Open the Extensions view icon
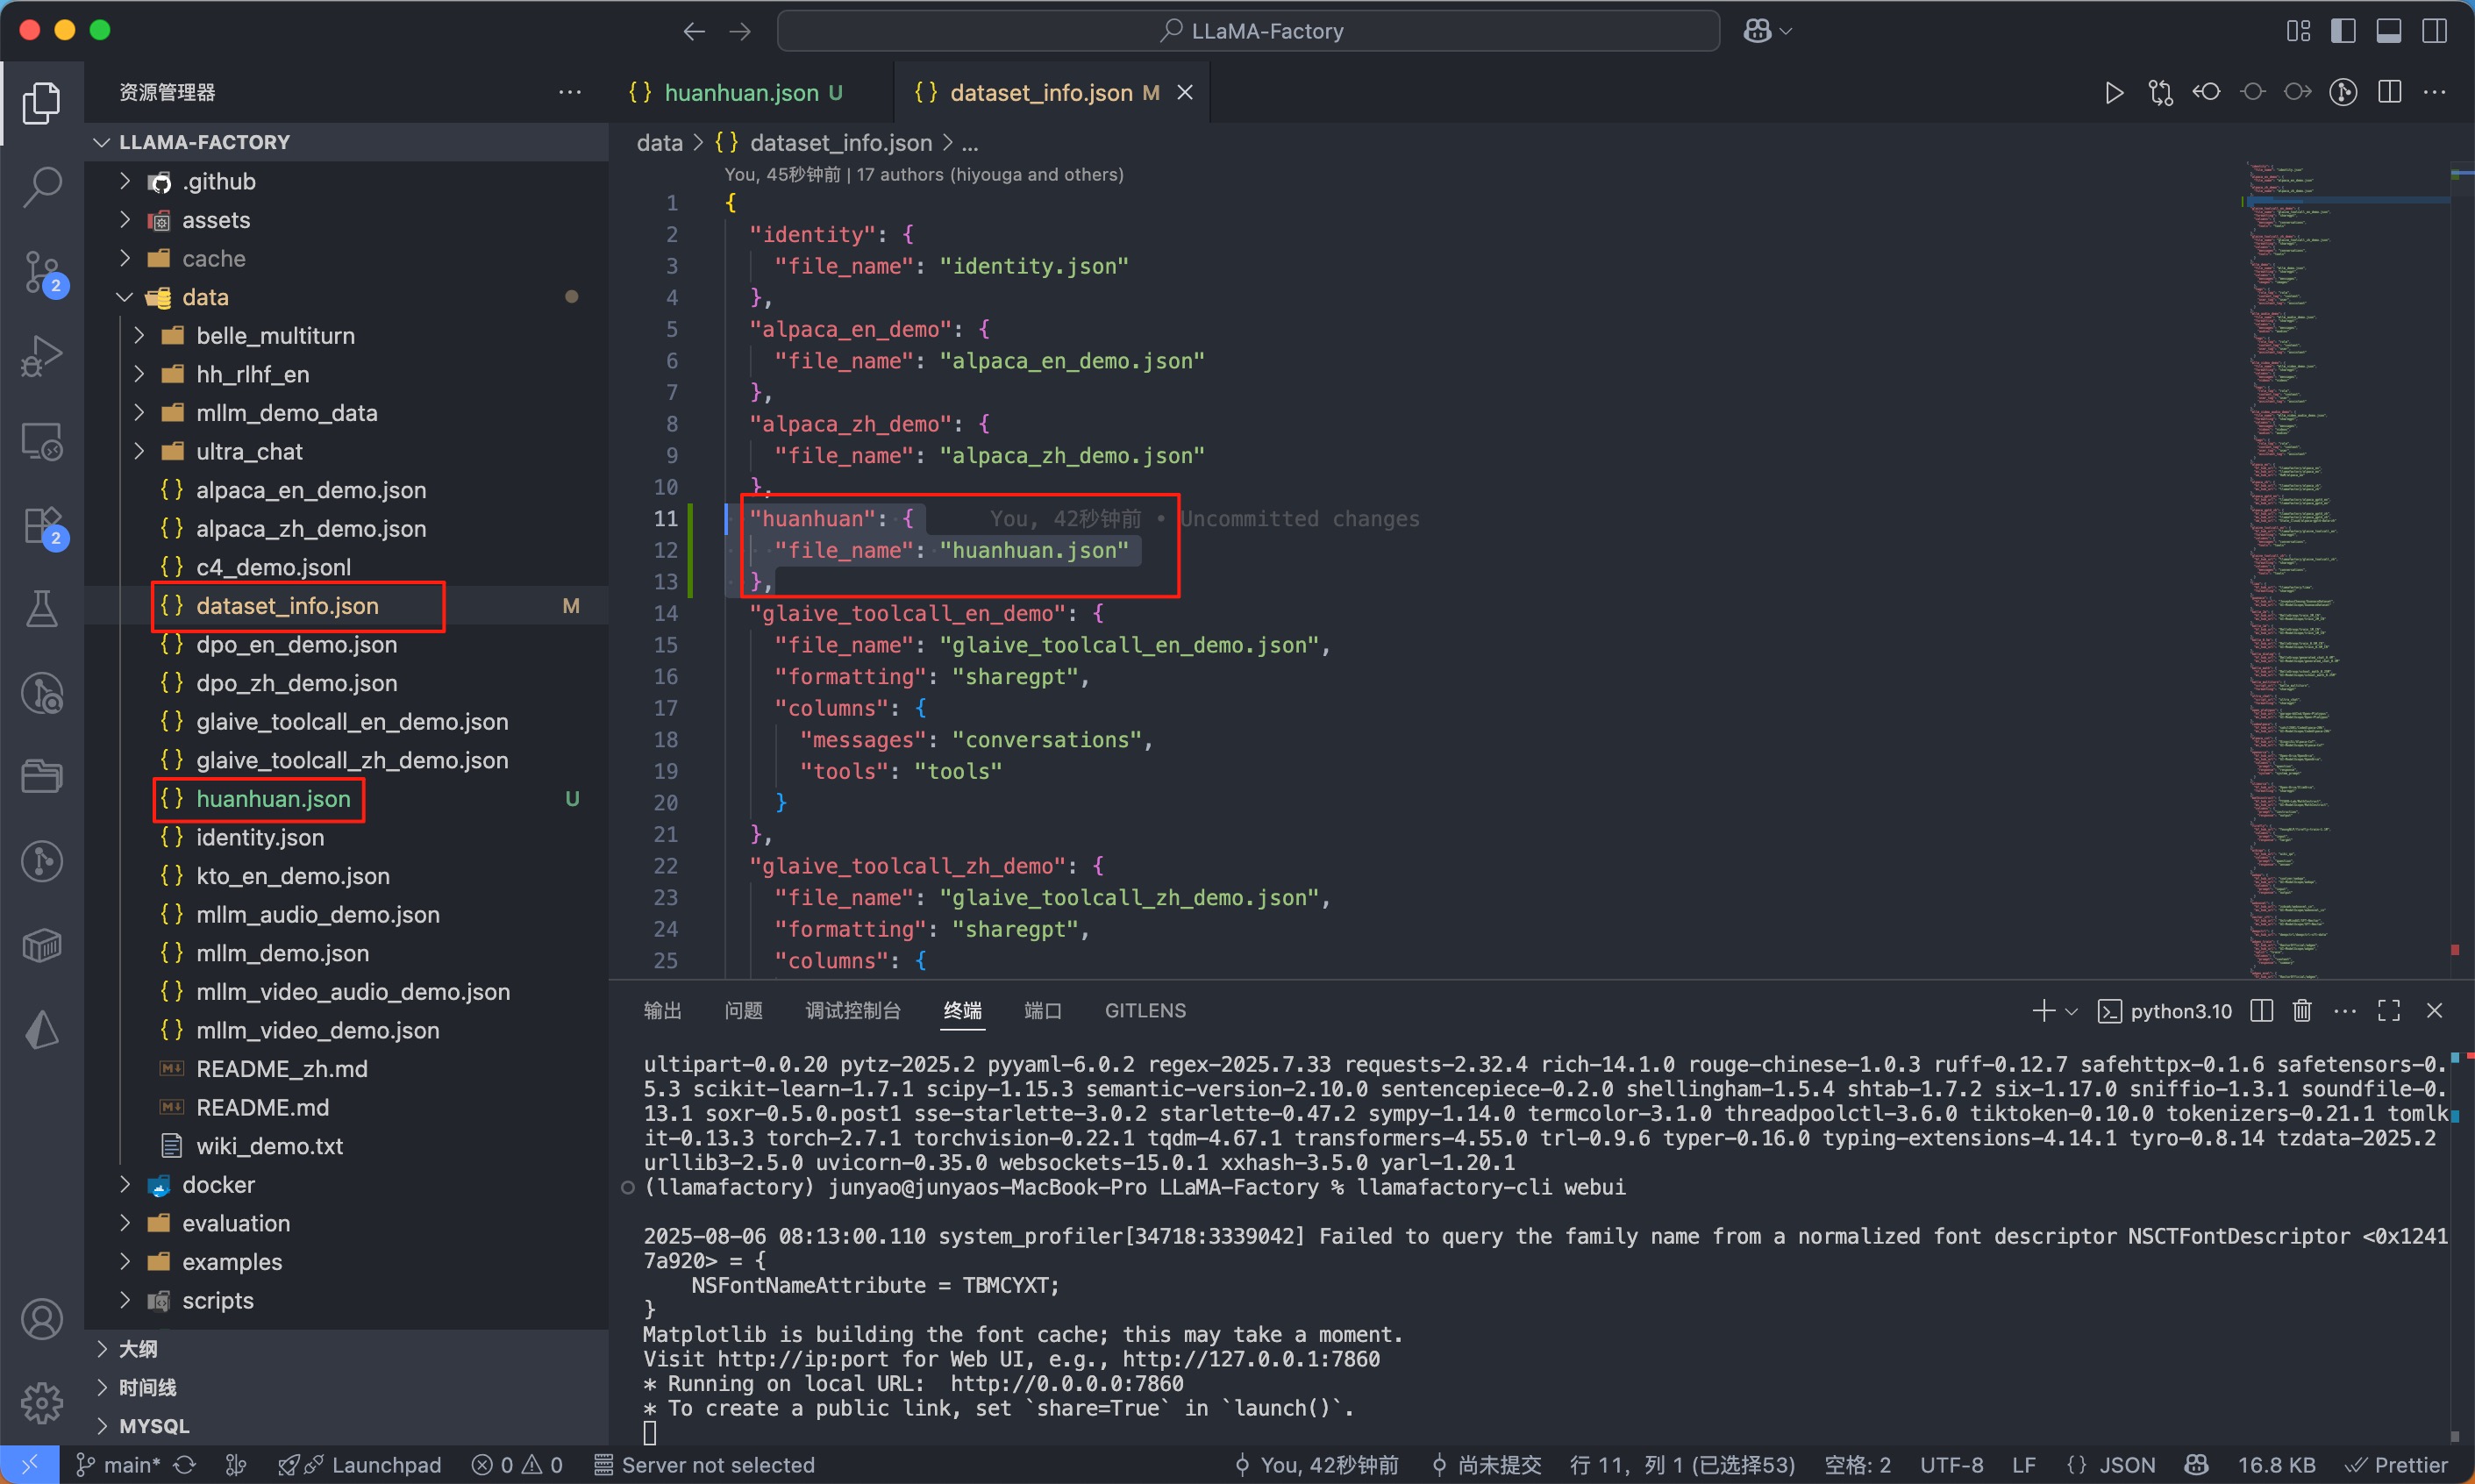The height and width of the screenshot is (1484, 2475). click(43, 526)
